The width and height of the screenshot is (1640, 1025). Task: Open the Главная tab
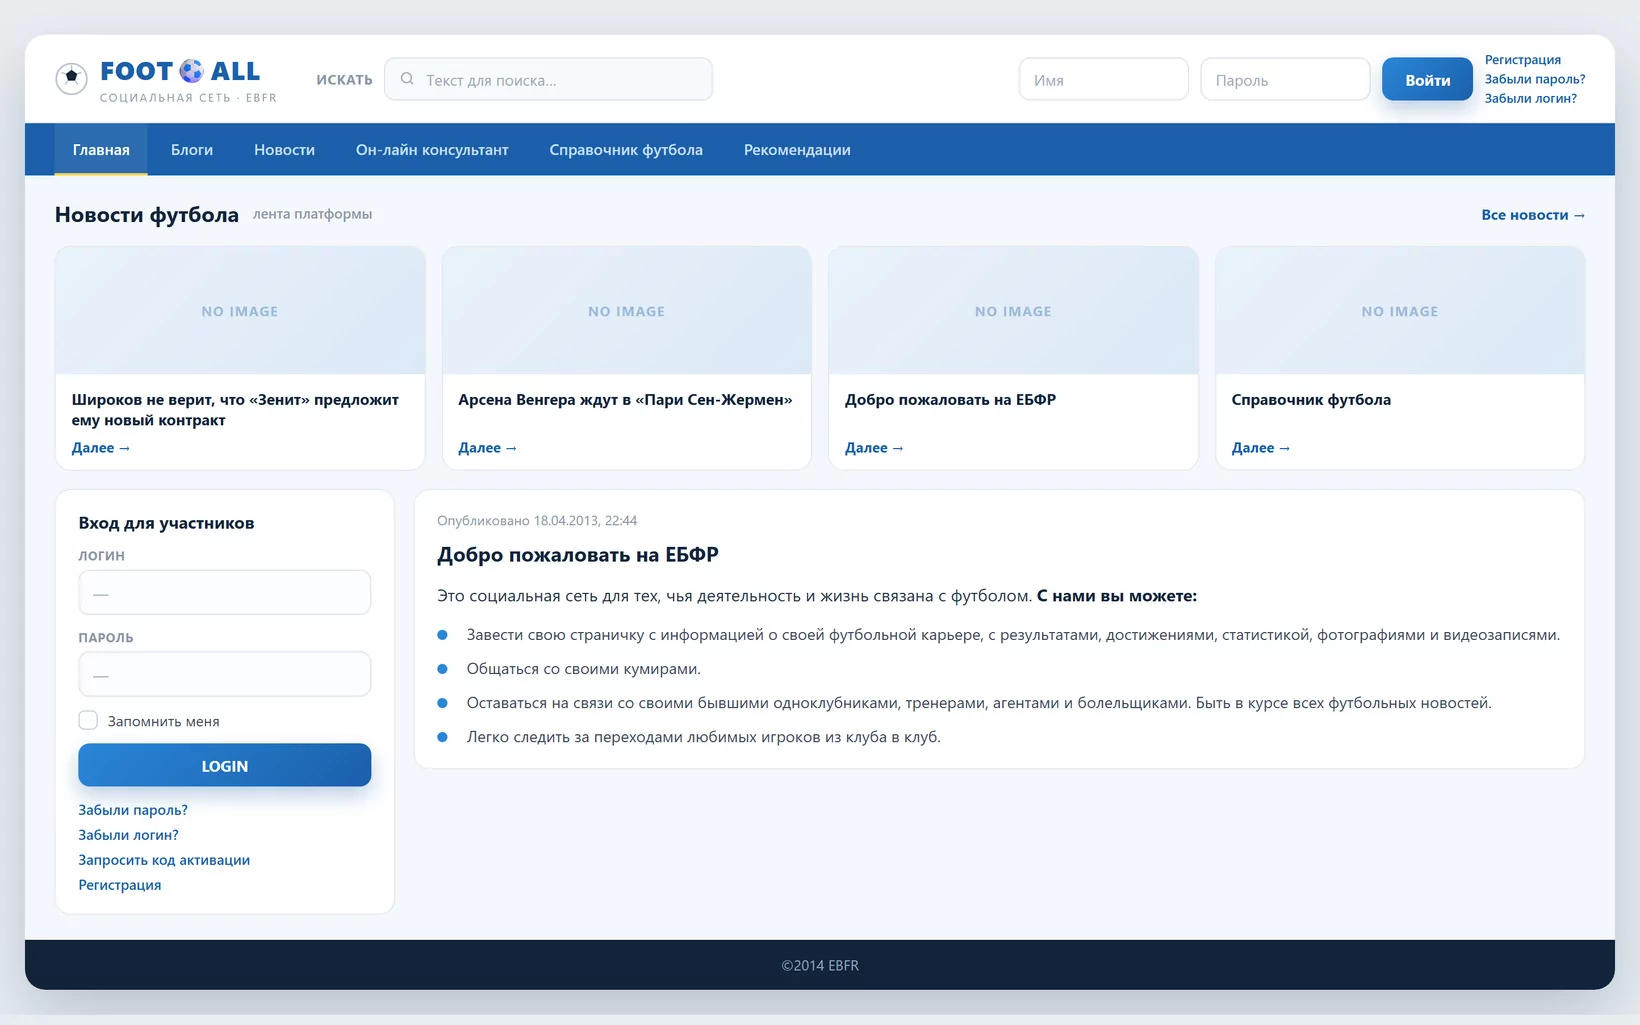(x=101, y=150)
